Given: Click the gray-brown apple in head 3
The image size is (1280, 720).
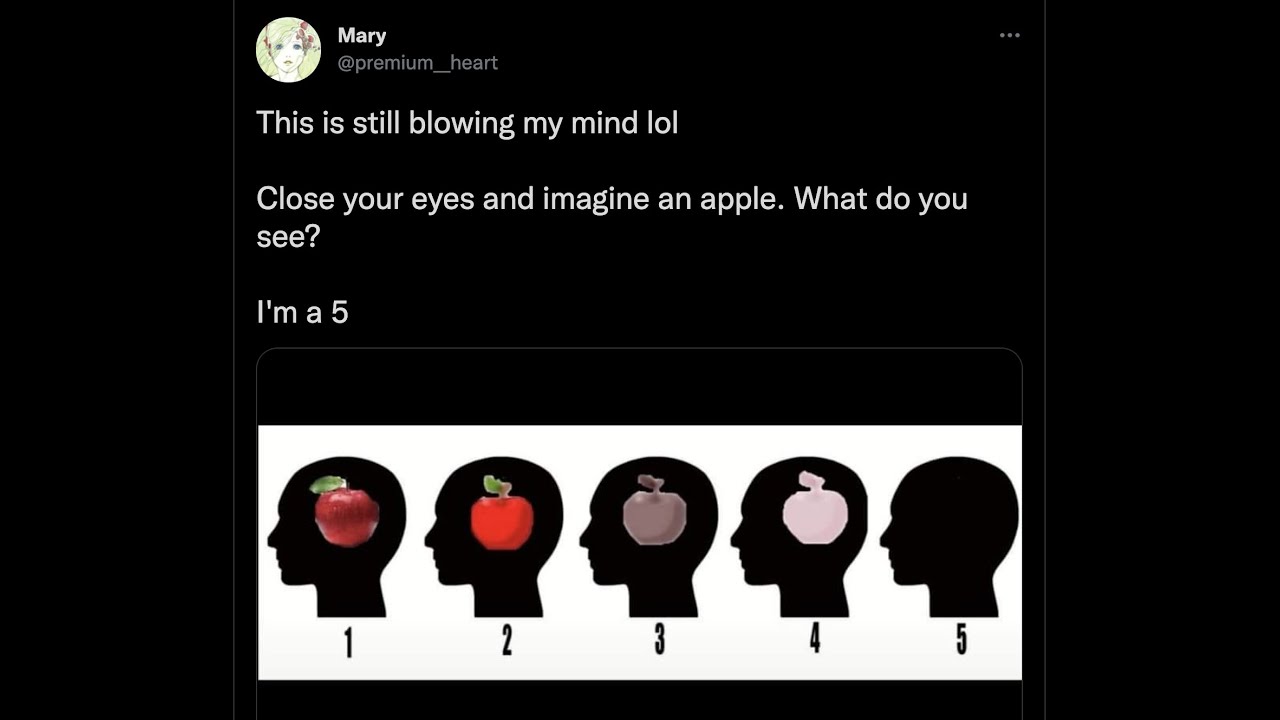Looking at the screenshot, I should pyautogui.click(x=654, y=515).
